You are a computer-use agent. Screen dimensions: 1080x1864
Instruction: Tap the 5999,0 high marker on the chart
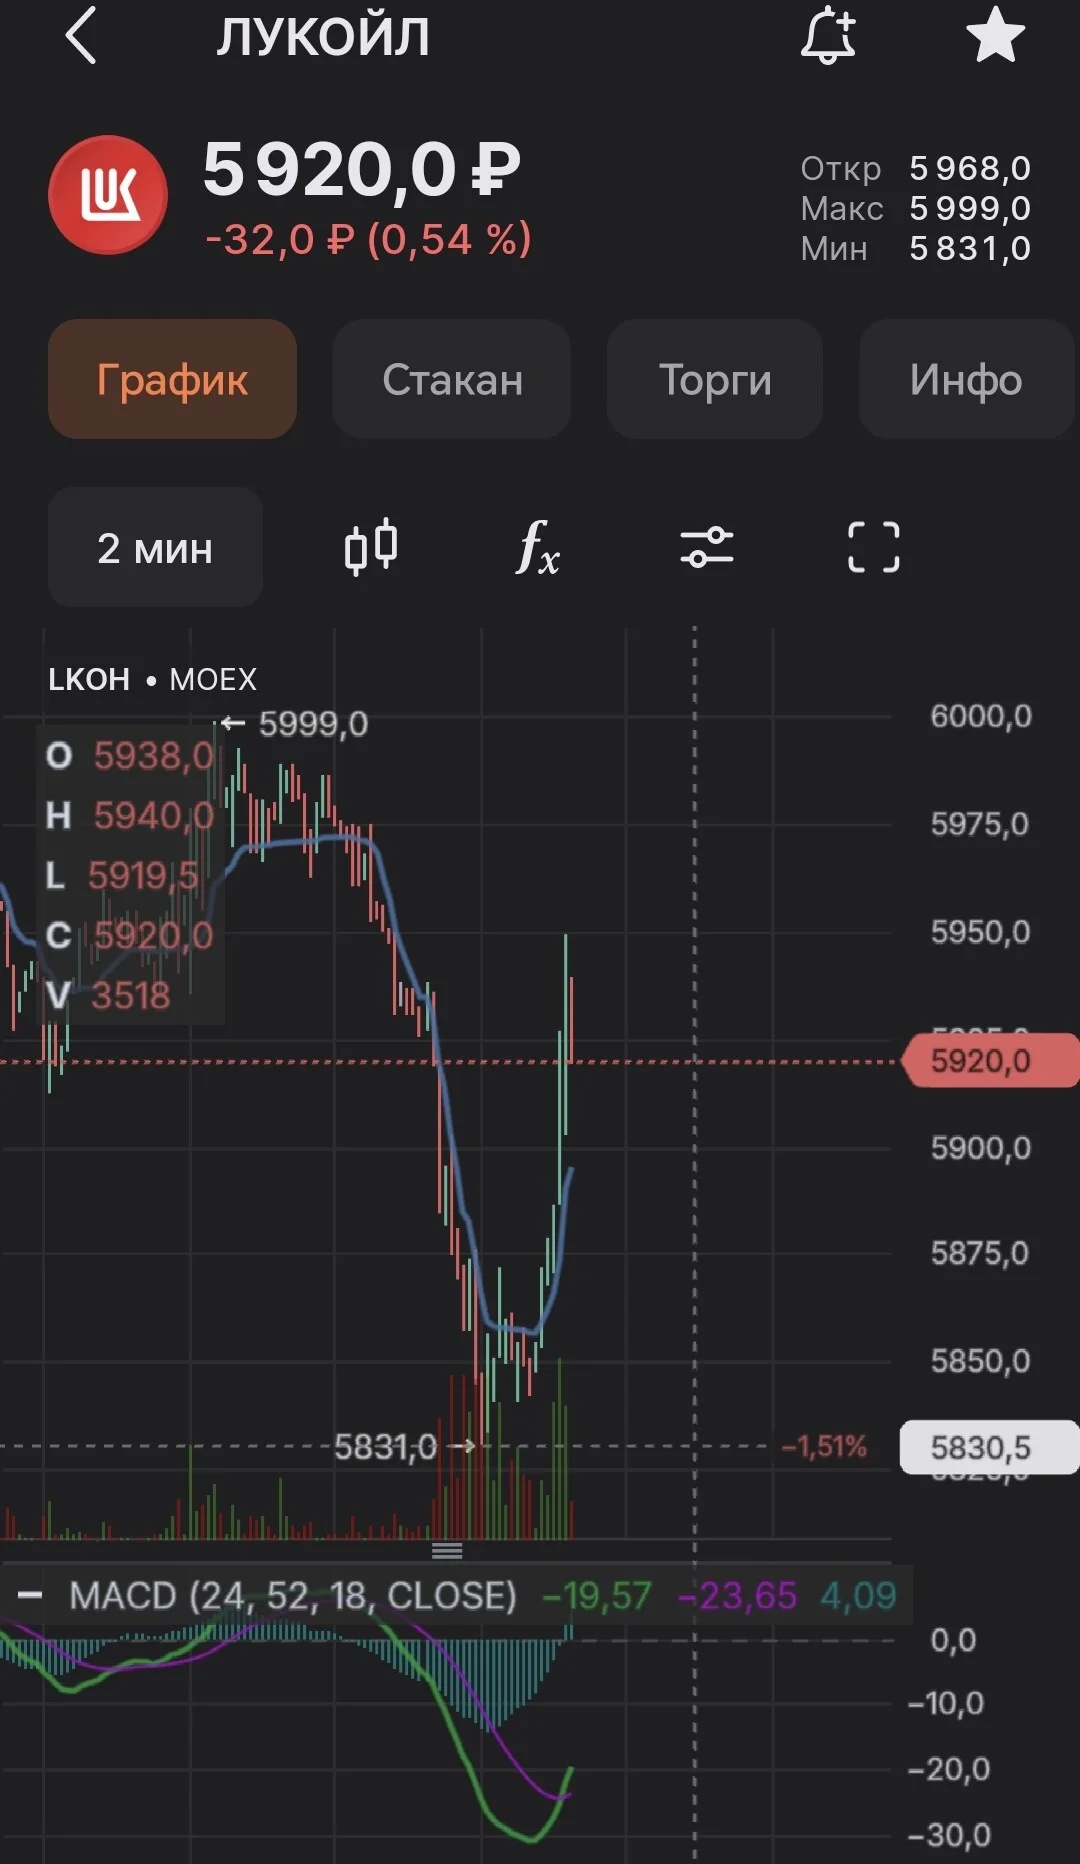point(296,723)
